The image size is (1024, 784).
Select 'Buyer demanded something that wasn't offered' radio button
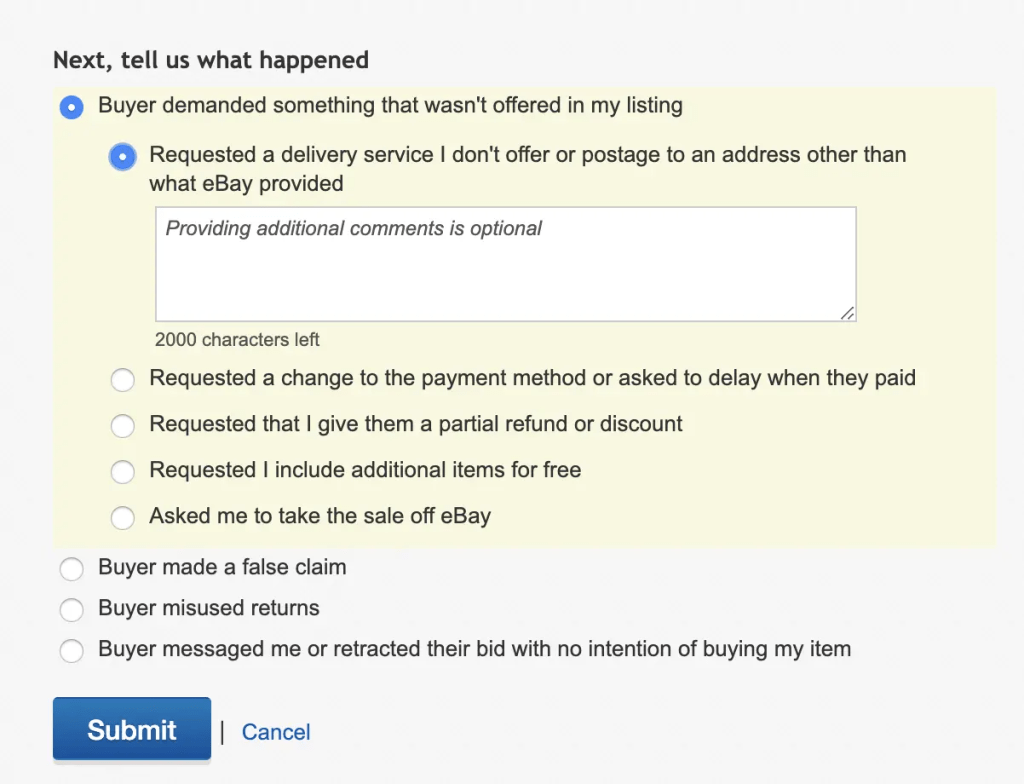tap(71, 107)
